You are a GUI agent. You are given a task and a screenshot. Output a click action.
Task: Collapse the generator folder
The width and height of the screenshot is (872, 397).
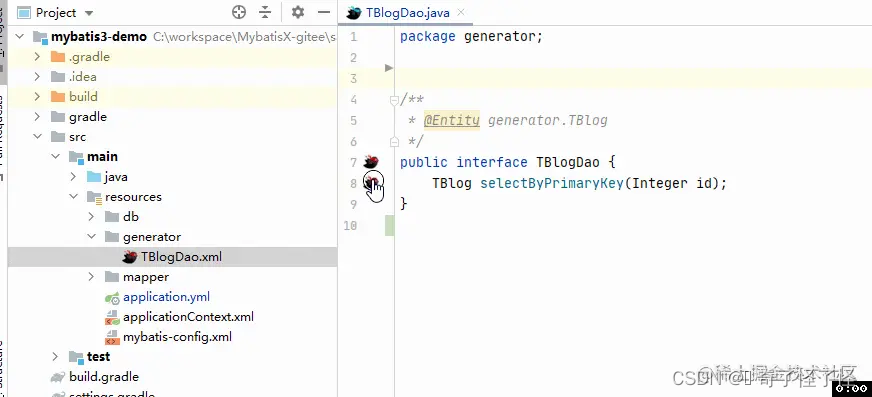(92, 237)
